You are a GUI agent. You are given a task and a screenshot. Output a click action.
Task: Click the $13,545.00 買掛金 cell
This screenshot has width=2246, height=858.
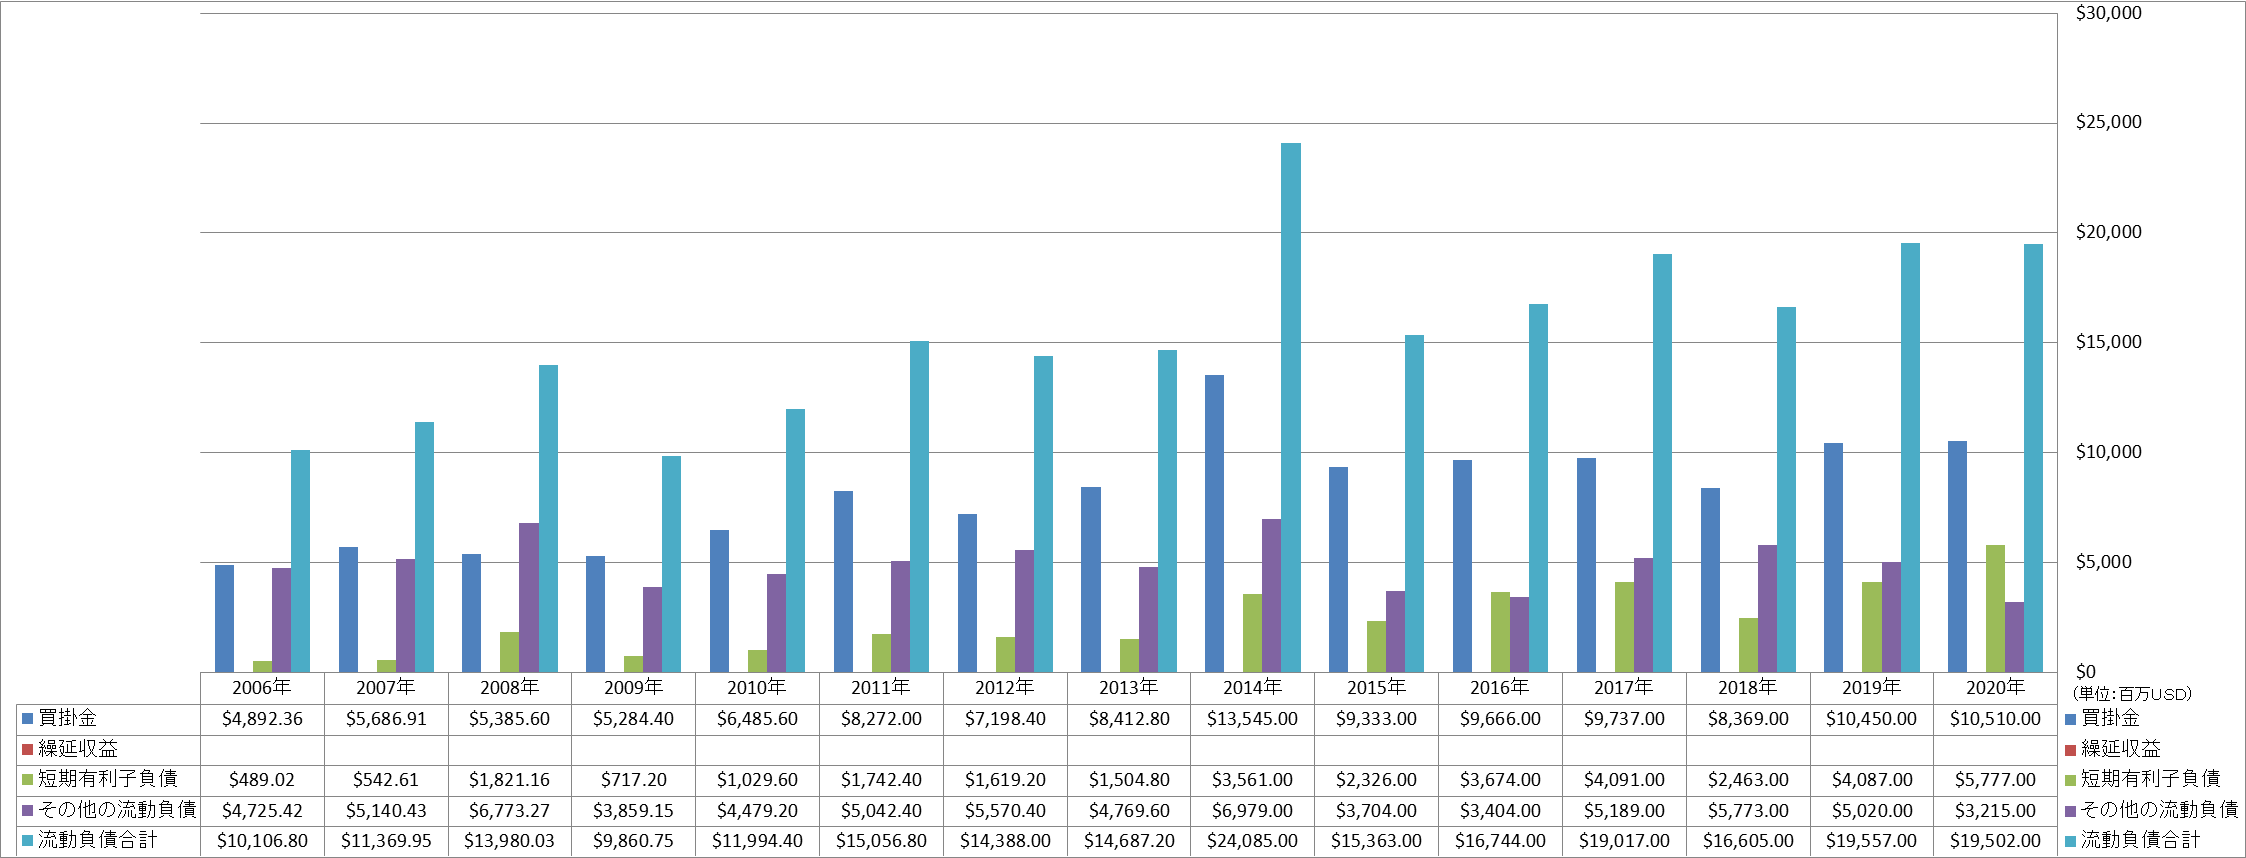click(x=1252, y=719)
